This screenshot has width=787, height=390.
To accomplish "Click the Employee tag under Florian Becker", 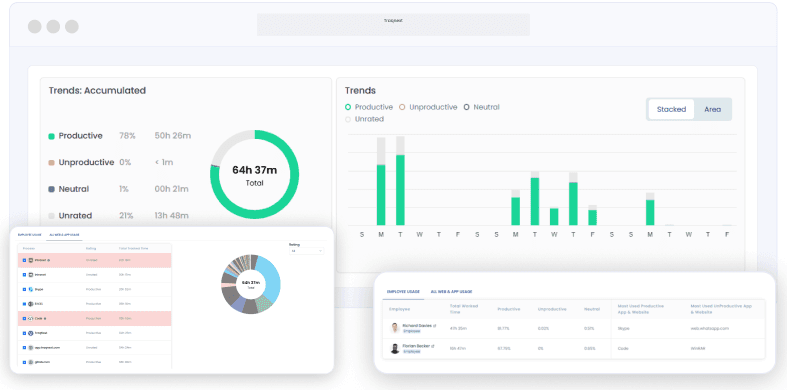I will click(x=412, y=351).
